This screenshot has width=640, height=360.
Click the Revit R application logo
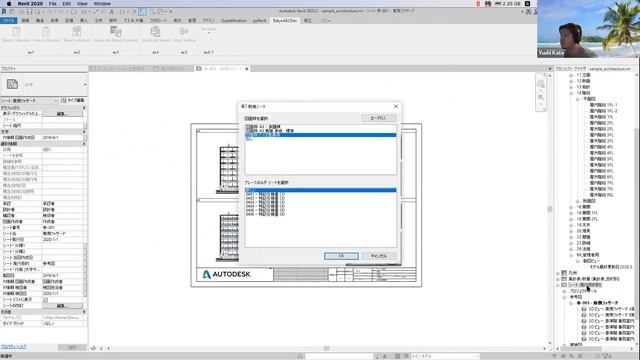click(4, 12)
